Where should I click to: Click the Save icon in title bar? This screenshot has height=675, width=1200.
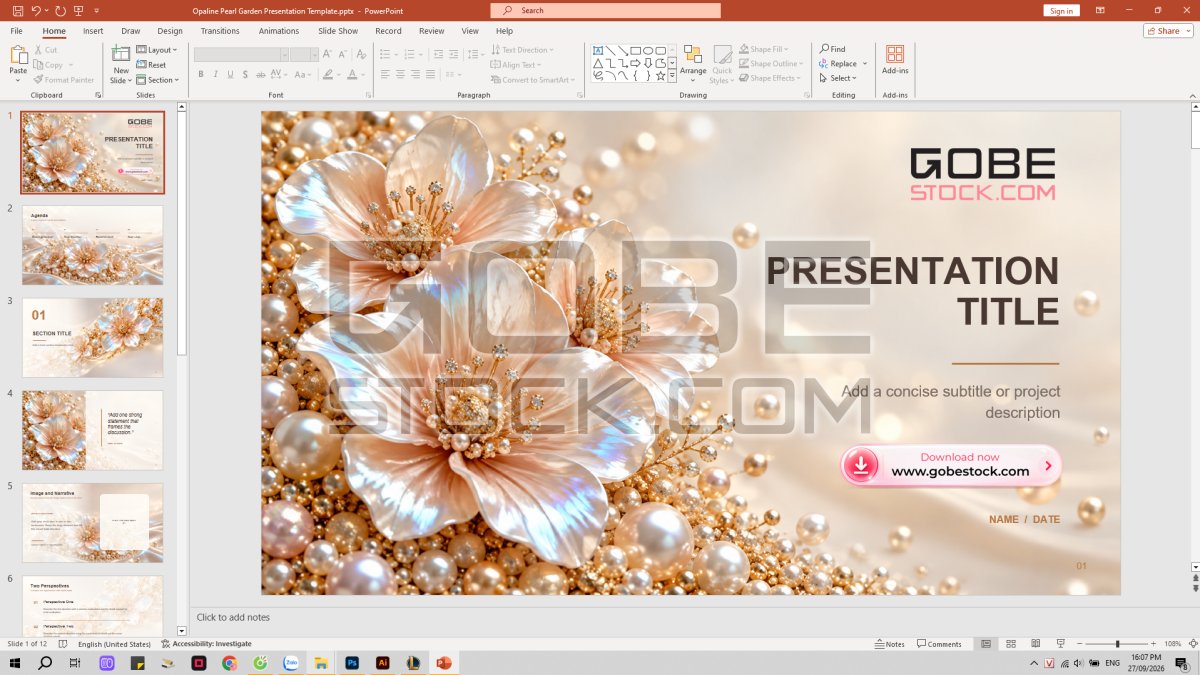[x=17, y=10]
